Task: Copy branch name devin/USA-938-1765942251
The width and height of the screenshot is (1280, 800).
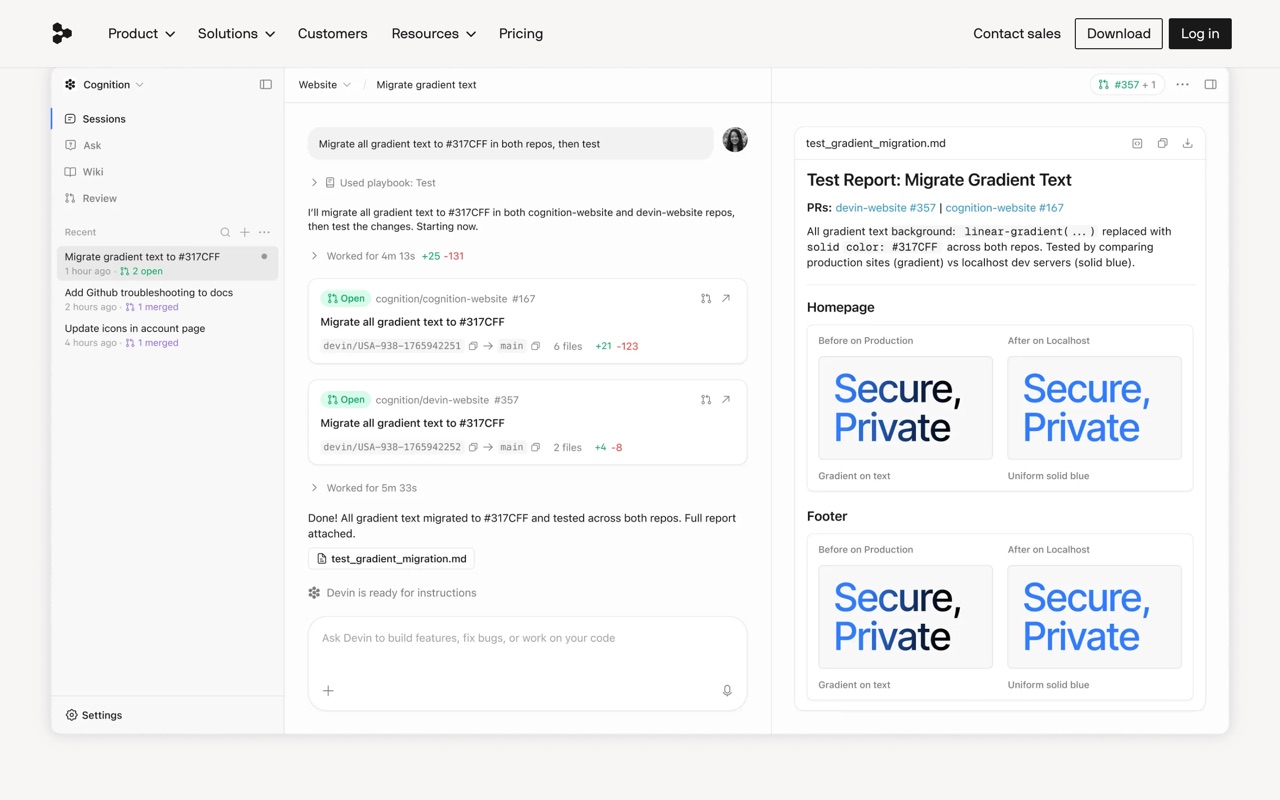Action: (x=473, y=346)
